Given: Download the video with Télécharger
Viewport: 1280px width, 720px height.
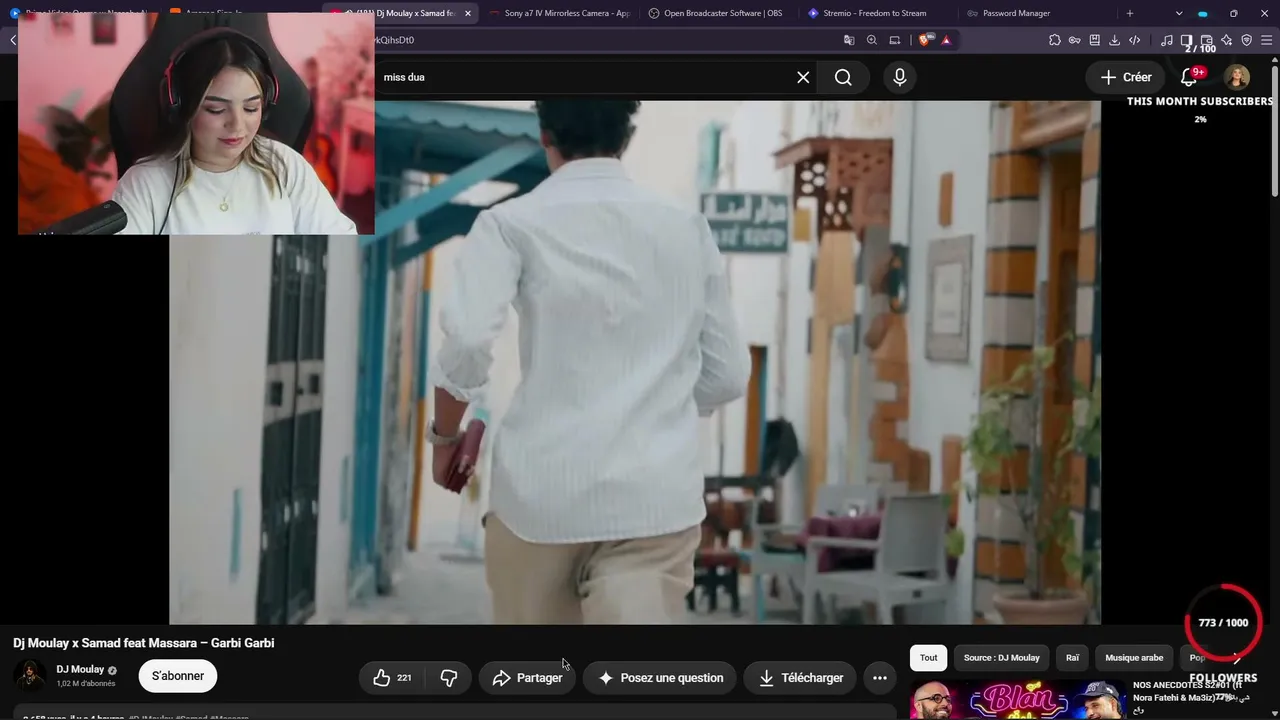Looking at the screenshot, I should [801, 678].
